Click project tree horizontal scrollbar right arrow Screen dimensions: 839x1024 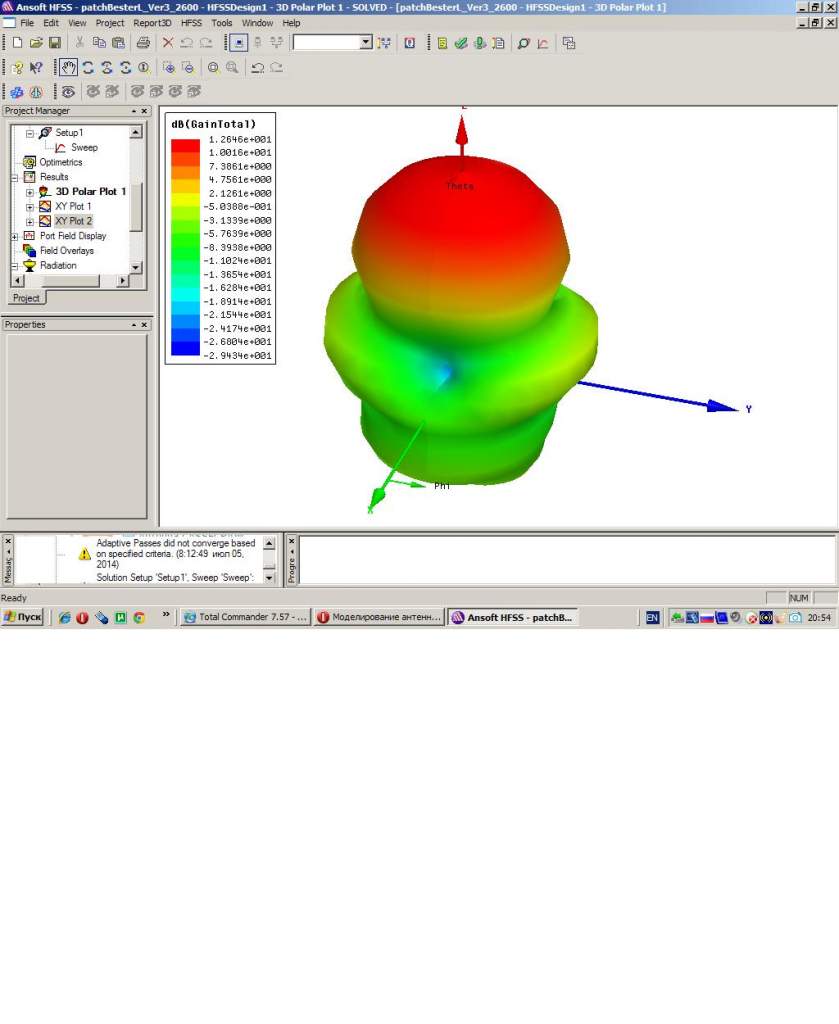click(x=122, y=281)
